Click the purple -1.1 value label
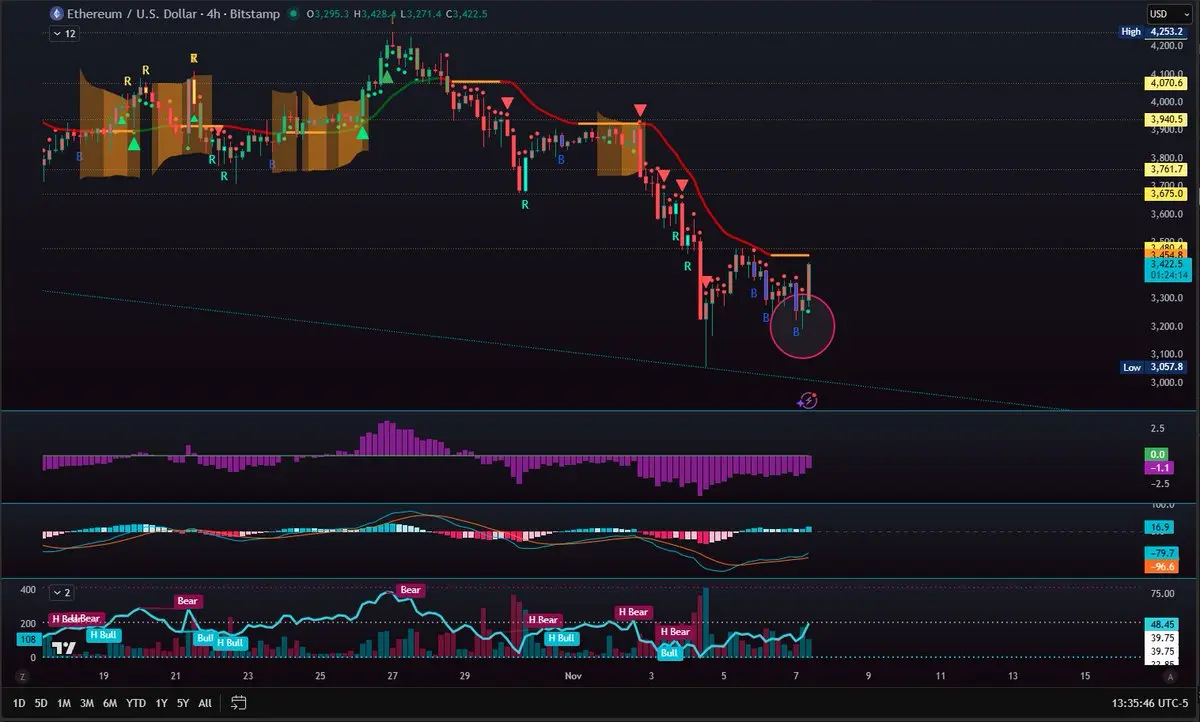 [1157, 467]
